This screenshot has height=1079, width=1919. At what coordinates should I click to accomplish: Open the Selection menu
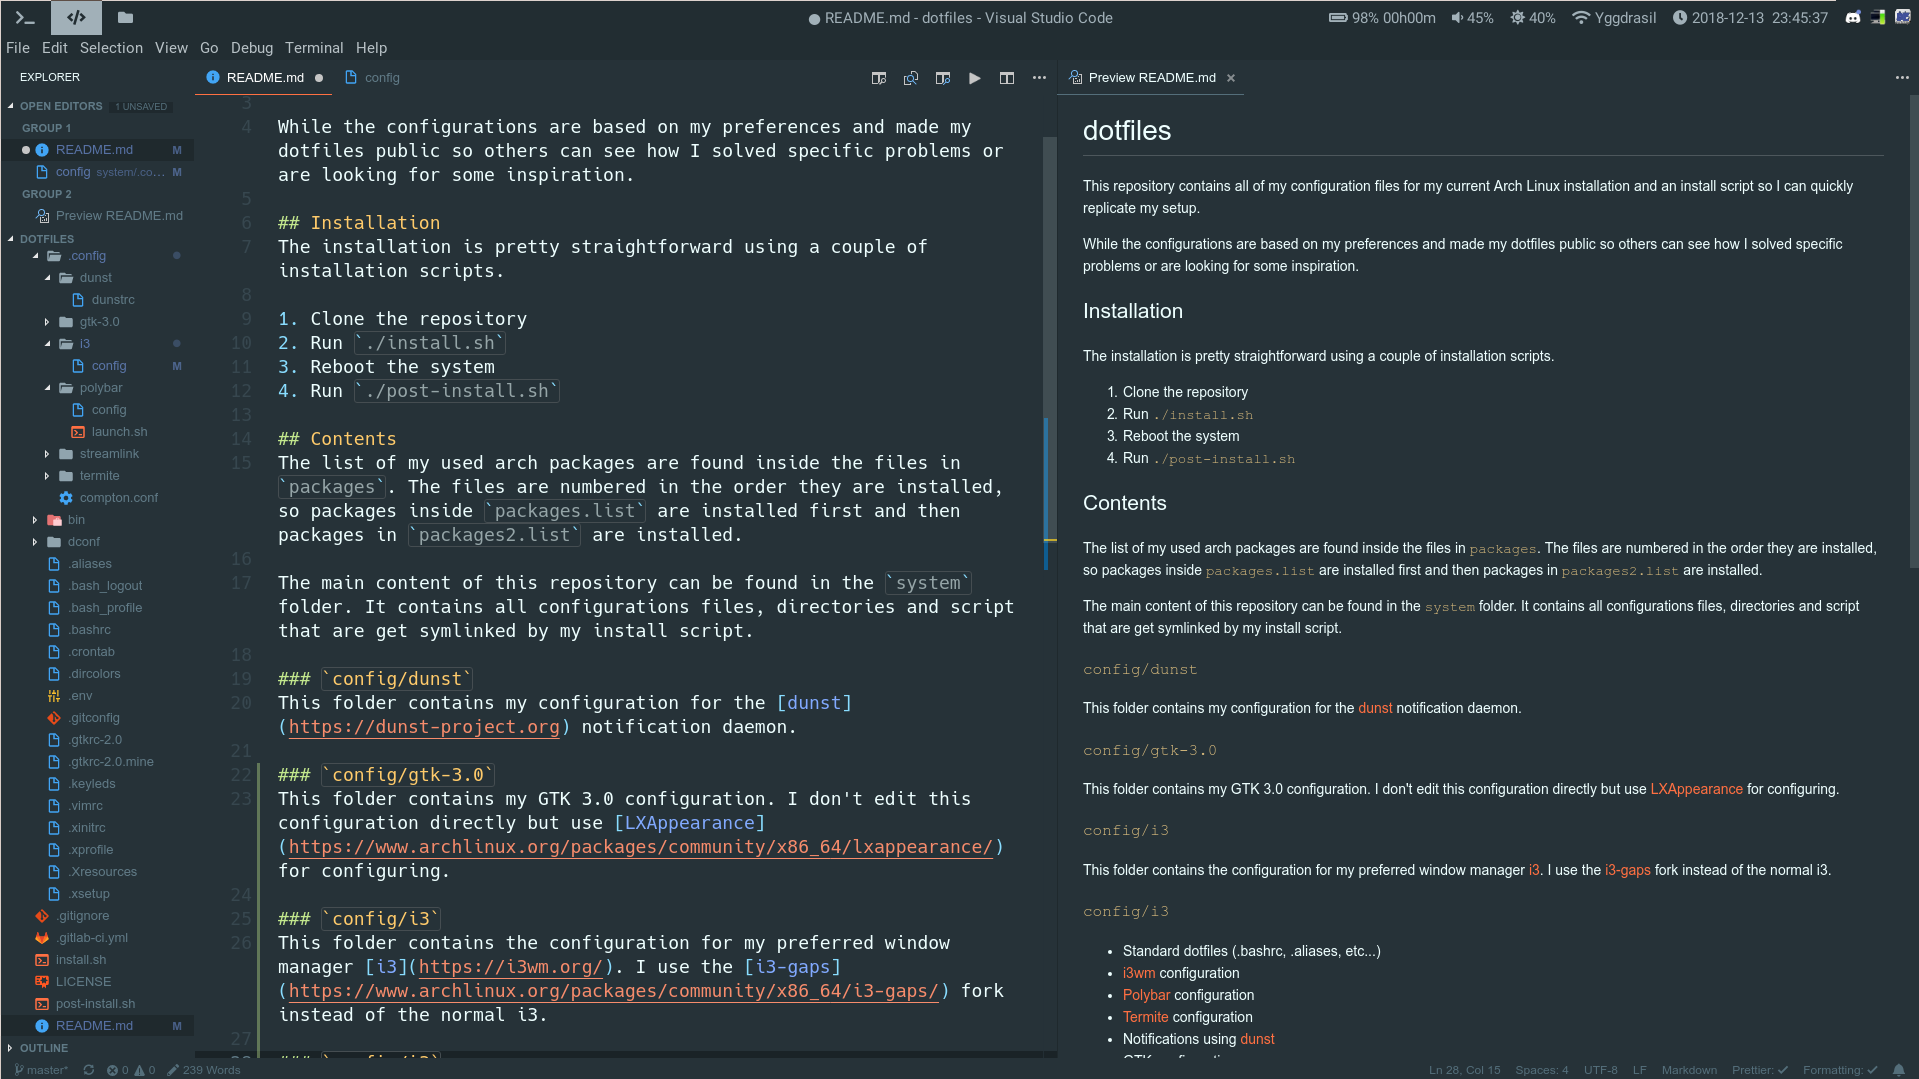click(111, 48)
